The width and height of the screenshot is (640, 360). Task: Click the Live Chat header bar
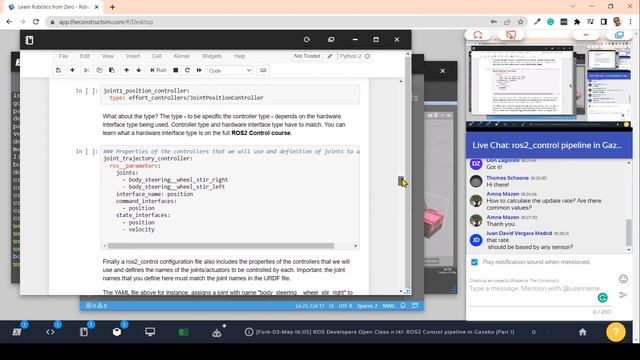(549, 145)
